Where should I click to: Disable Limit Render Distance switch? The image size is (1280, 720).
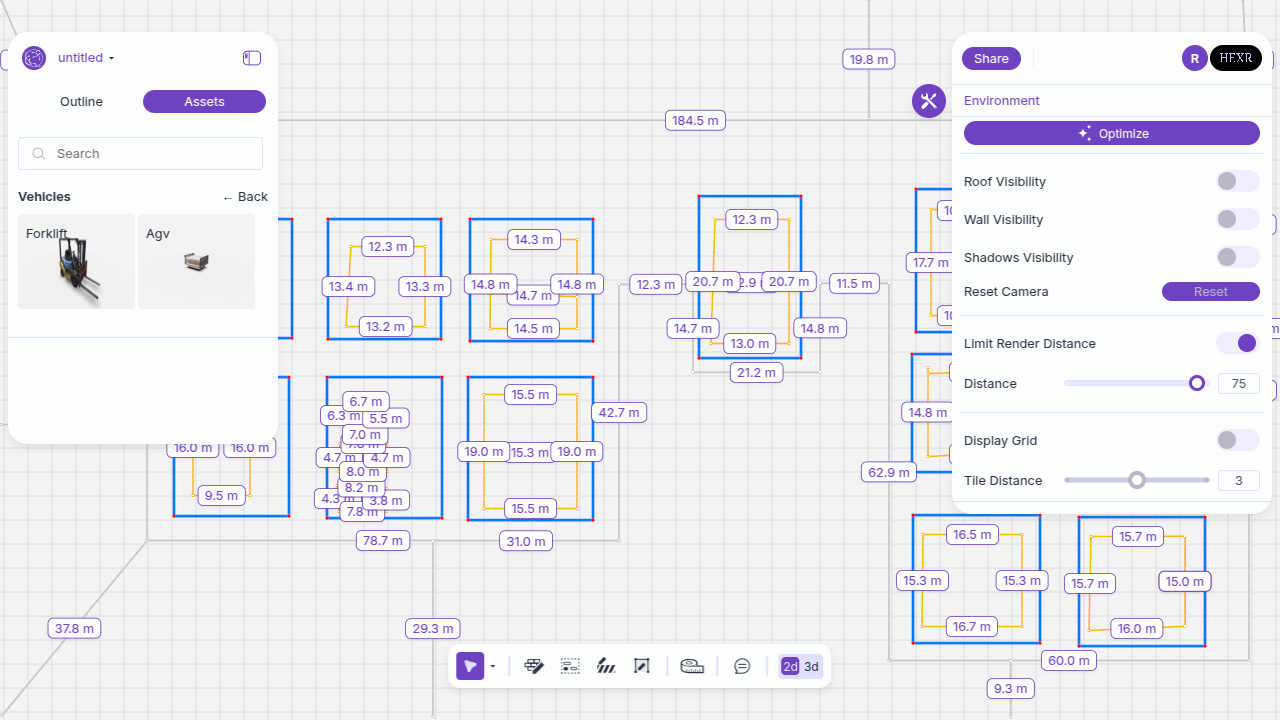coord(1237,343)
